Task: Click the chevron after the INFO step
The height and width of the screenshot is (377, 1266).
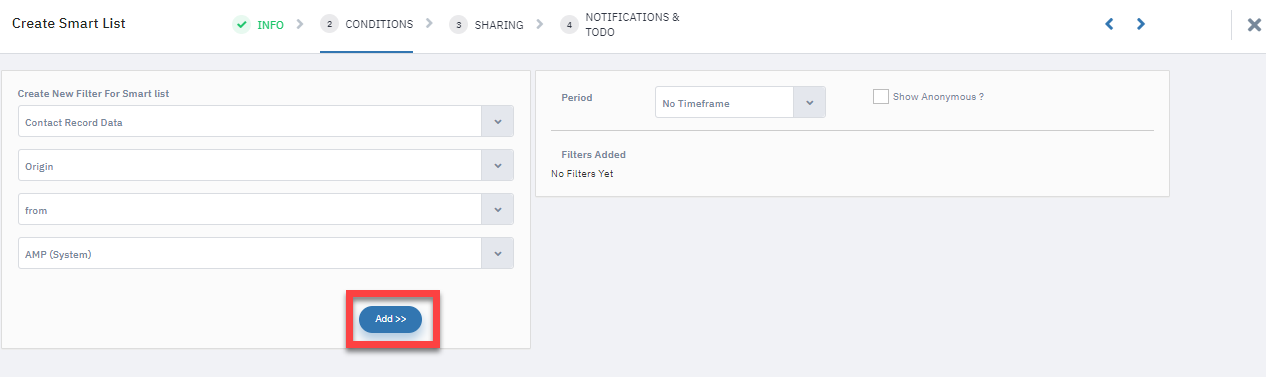Action: (x=299, y=24)
